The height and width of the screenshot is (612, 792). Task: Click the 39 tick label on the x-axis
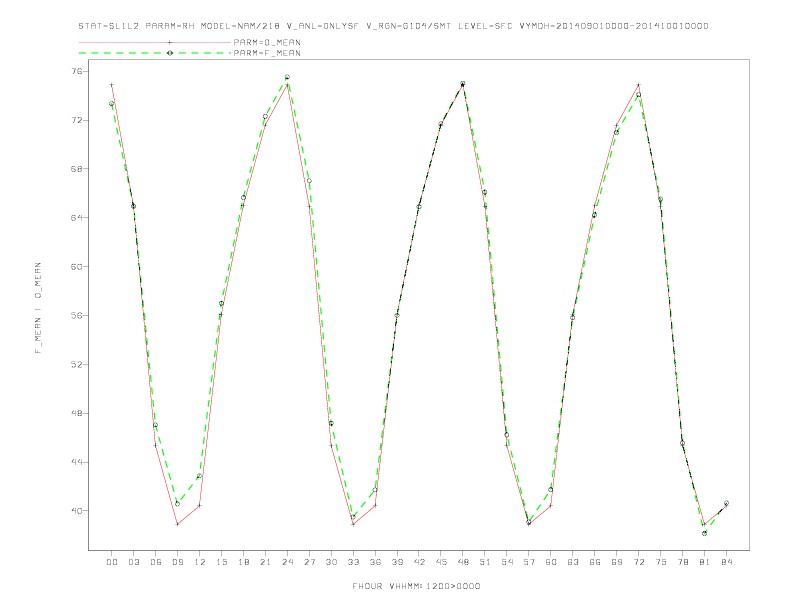coord(397,562)
